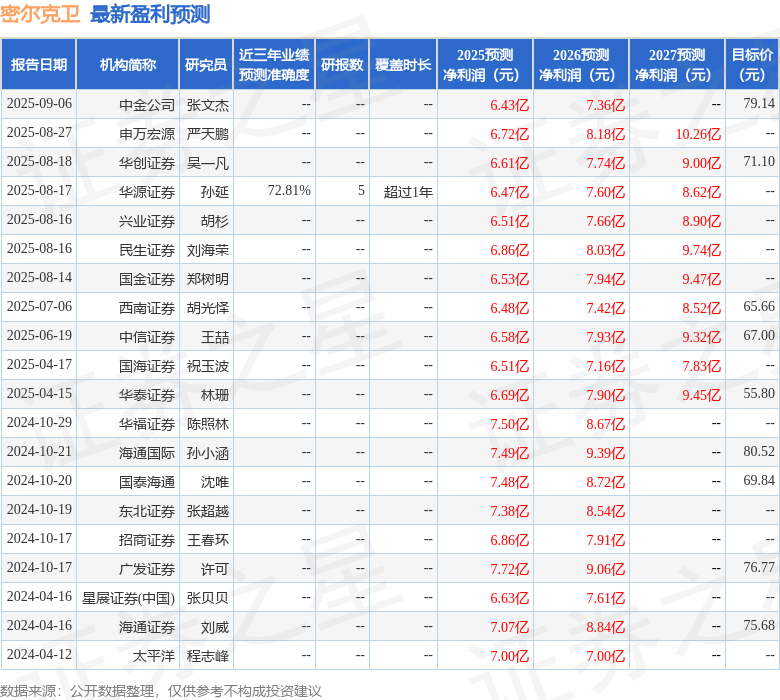780x700 pixels.
Task: Click target price 79.14
Action: coord(759,103)
